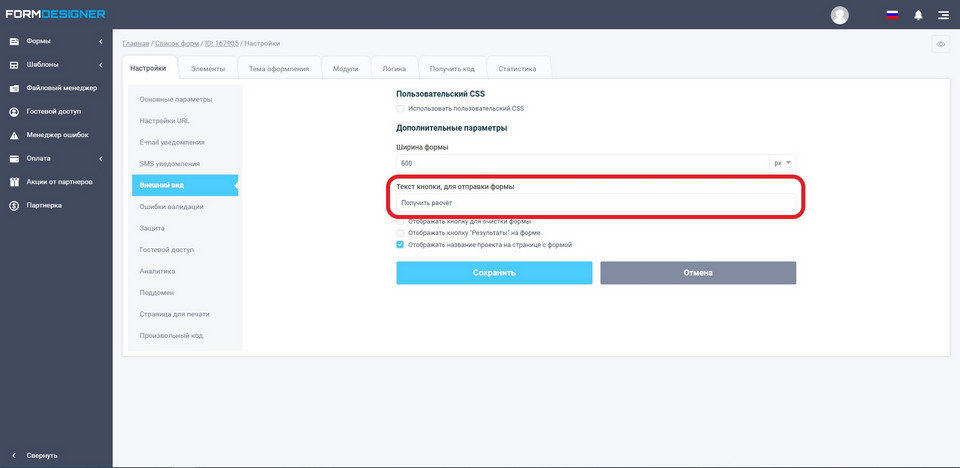Open Менеджер ошибок in the sidebar
This screenshot has height=468, width=960.
click(57, 135)
